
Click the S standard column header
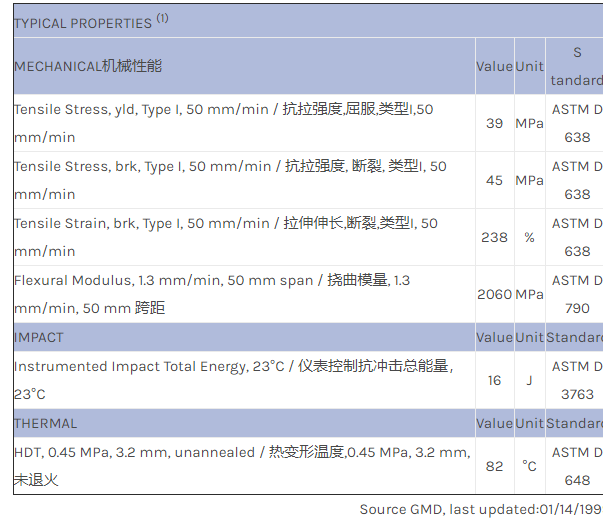click(576, 66)
